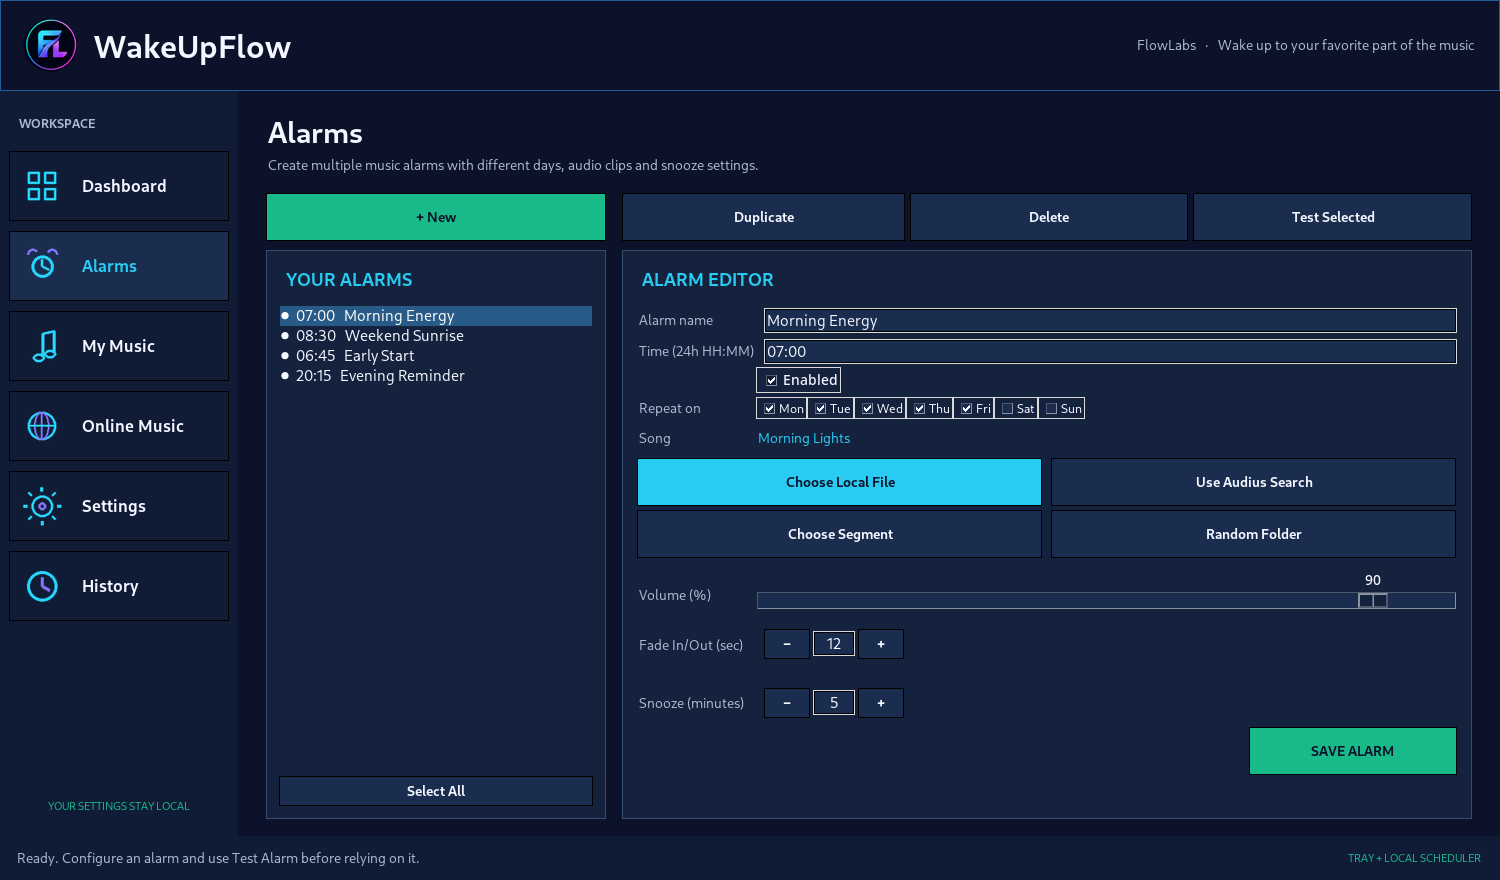Select the 08:30 Weekend Sunrise alarm
This screenshot has height=880, width=1500.
(x=436, y=336)
